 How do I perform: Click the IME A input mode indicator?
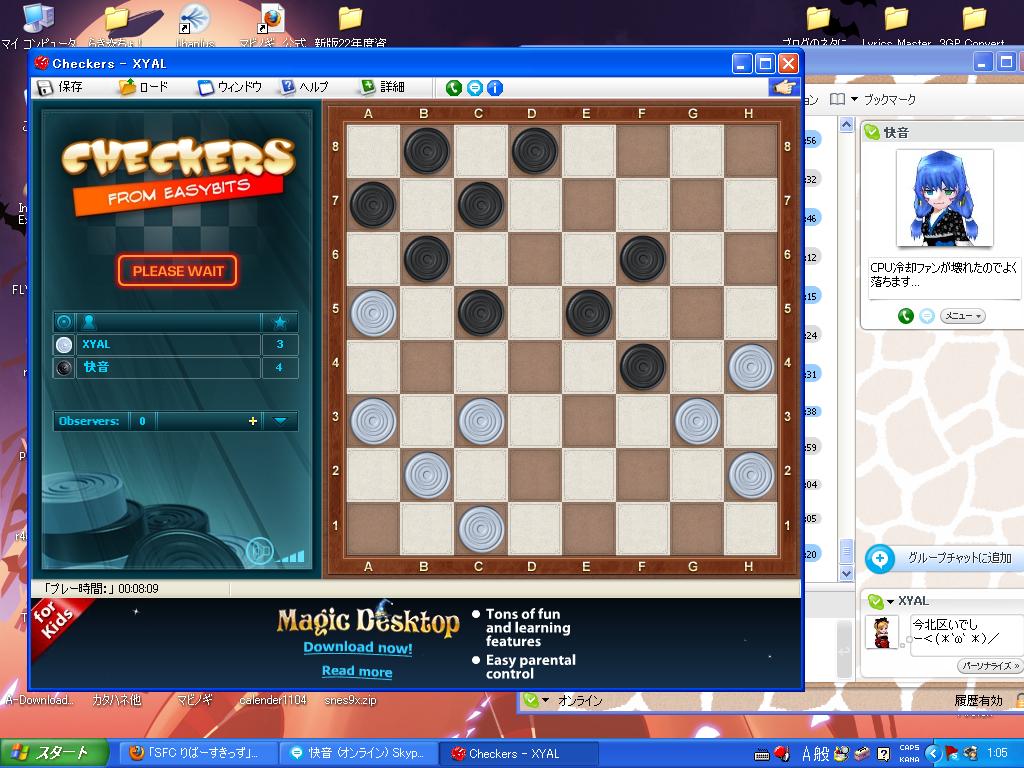point(806,754)
